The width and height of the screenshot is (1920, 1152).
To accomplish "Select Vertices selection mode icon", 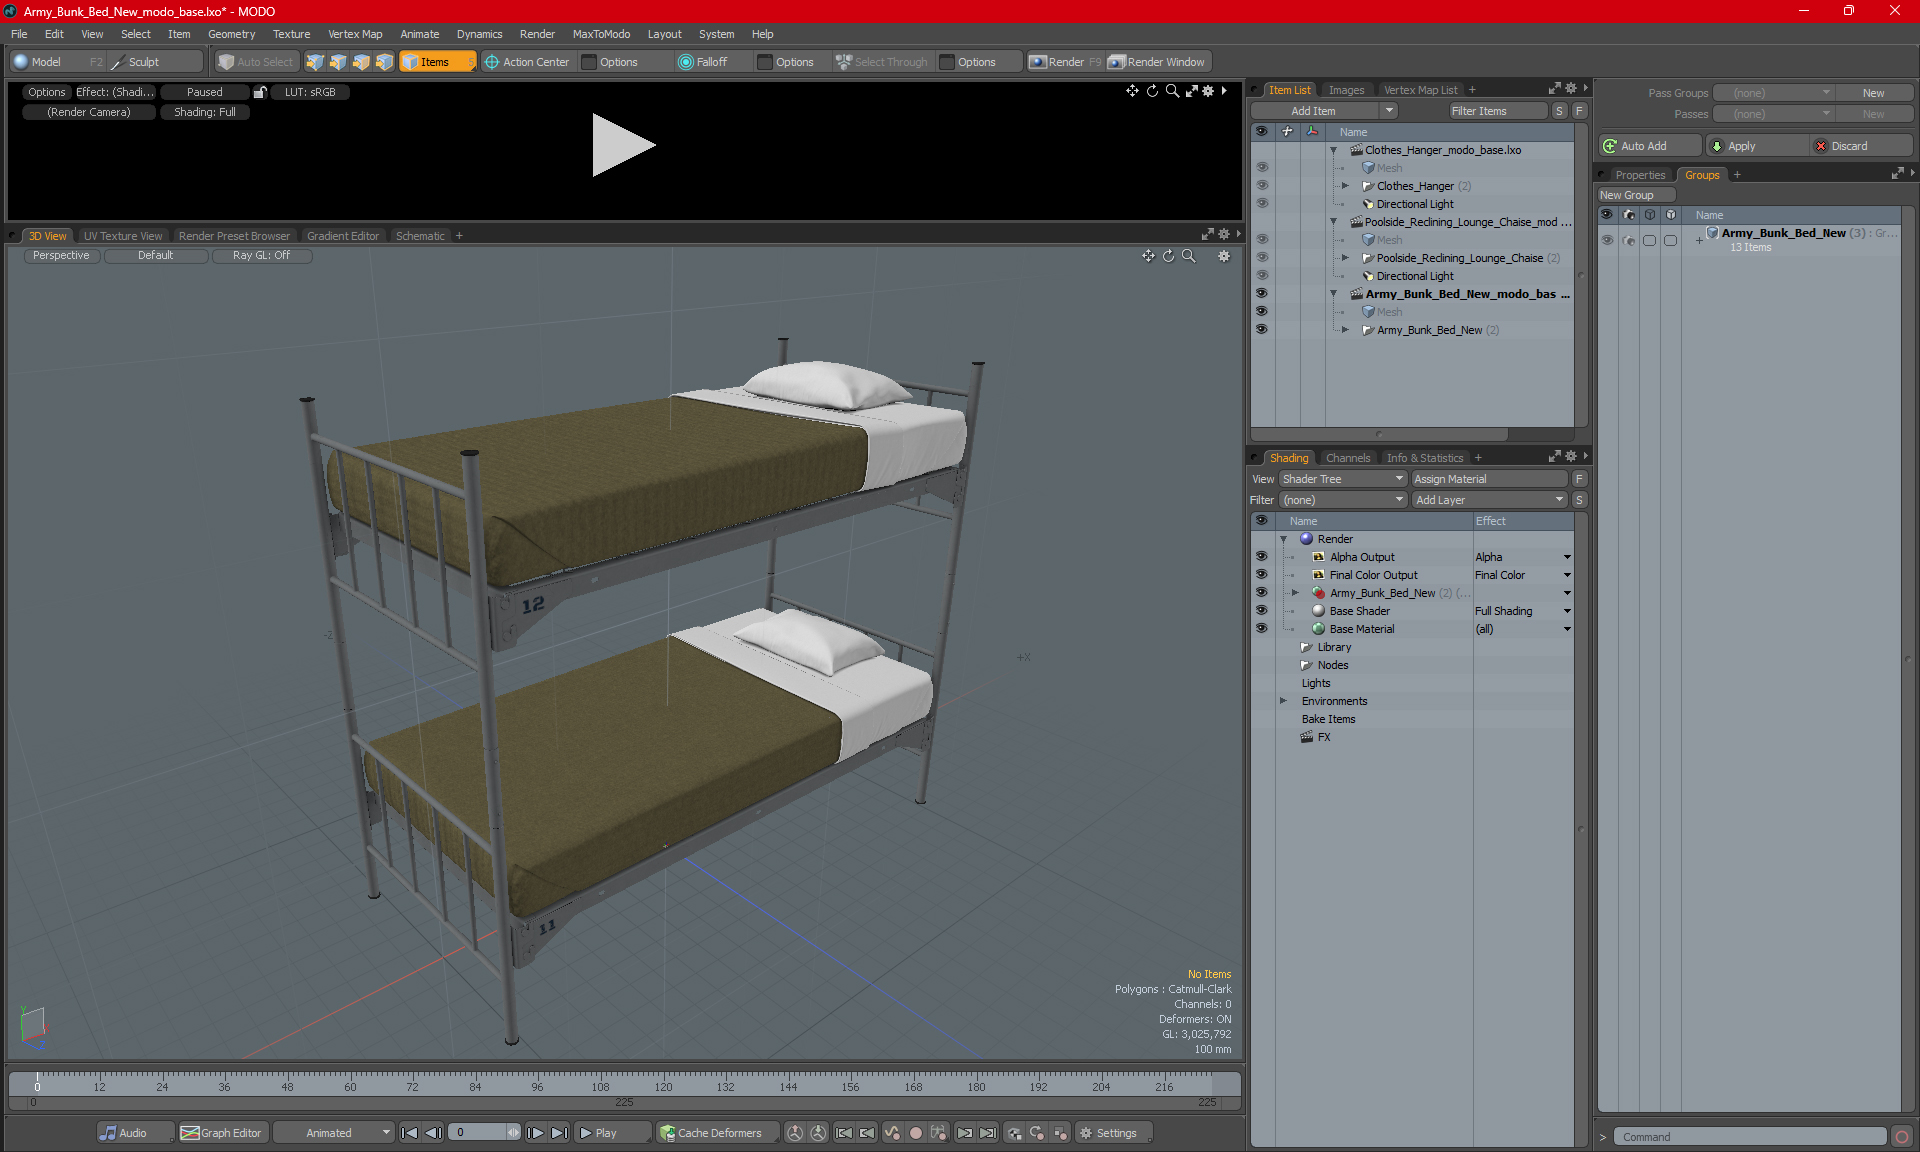I will [315, 62].
